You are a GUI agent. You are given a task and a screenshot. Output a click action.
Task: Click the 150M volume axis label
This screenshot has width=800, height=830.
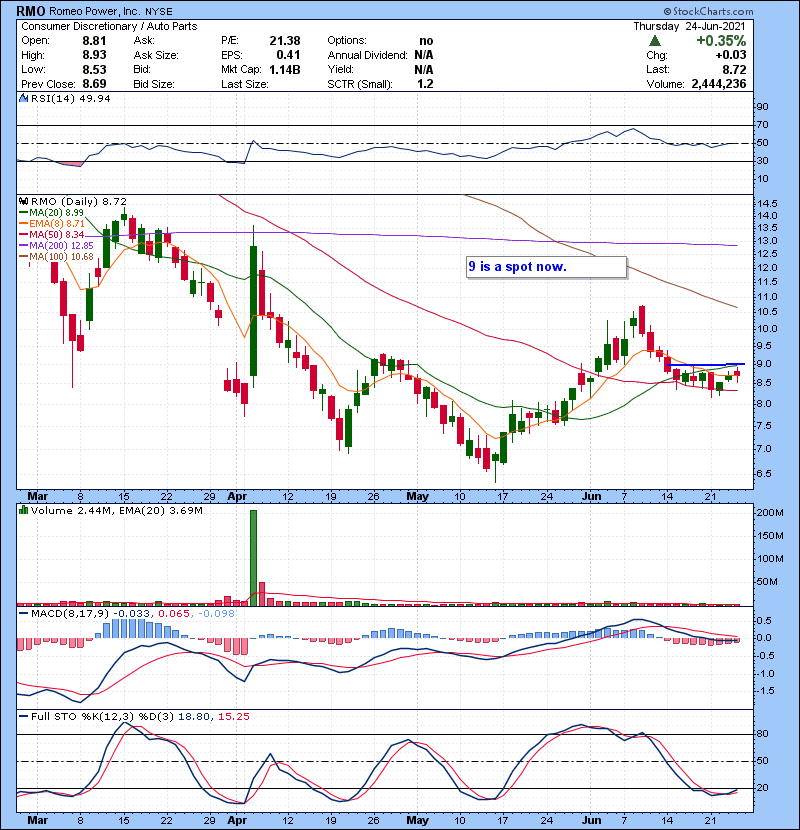[770, 536]
